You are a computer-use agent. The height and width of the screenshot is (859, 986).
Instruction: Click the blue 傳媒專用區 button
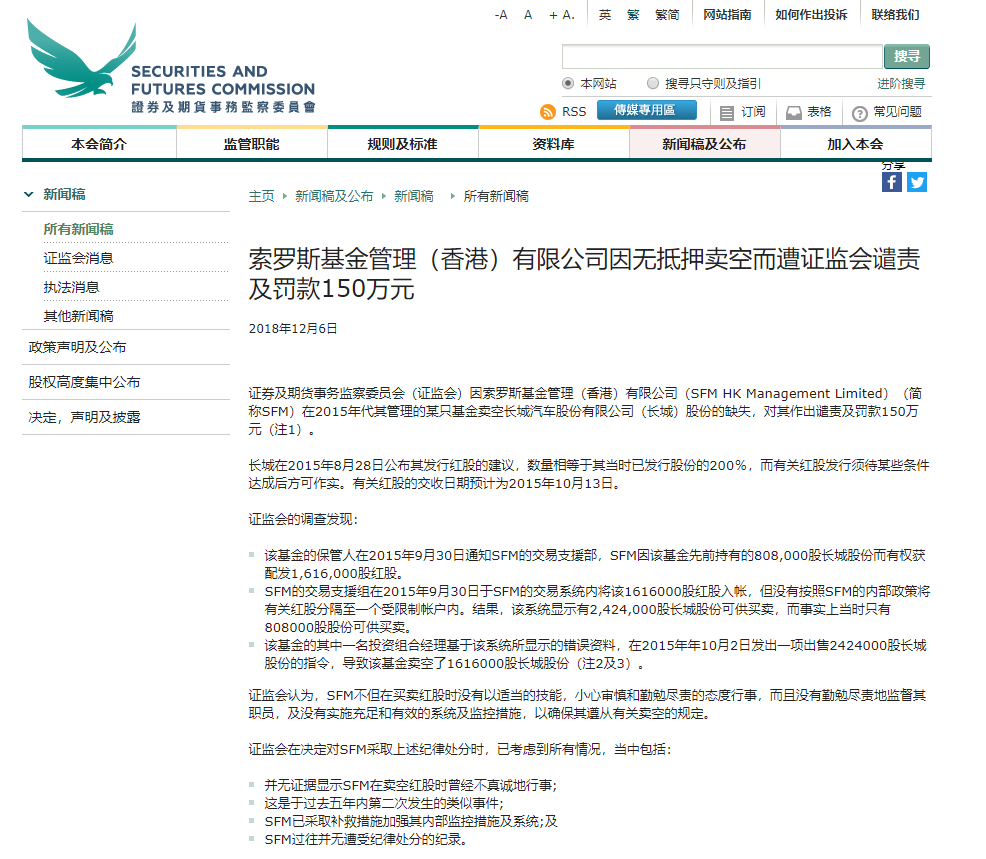click(x=646, y=110)
